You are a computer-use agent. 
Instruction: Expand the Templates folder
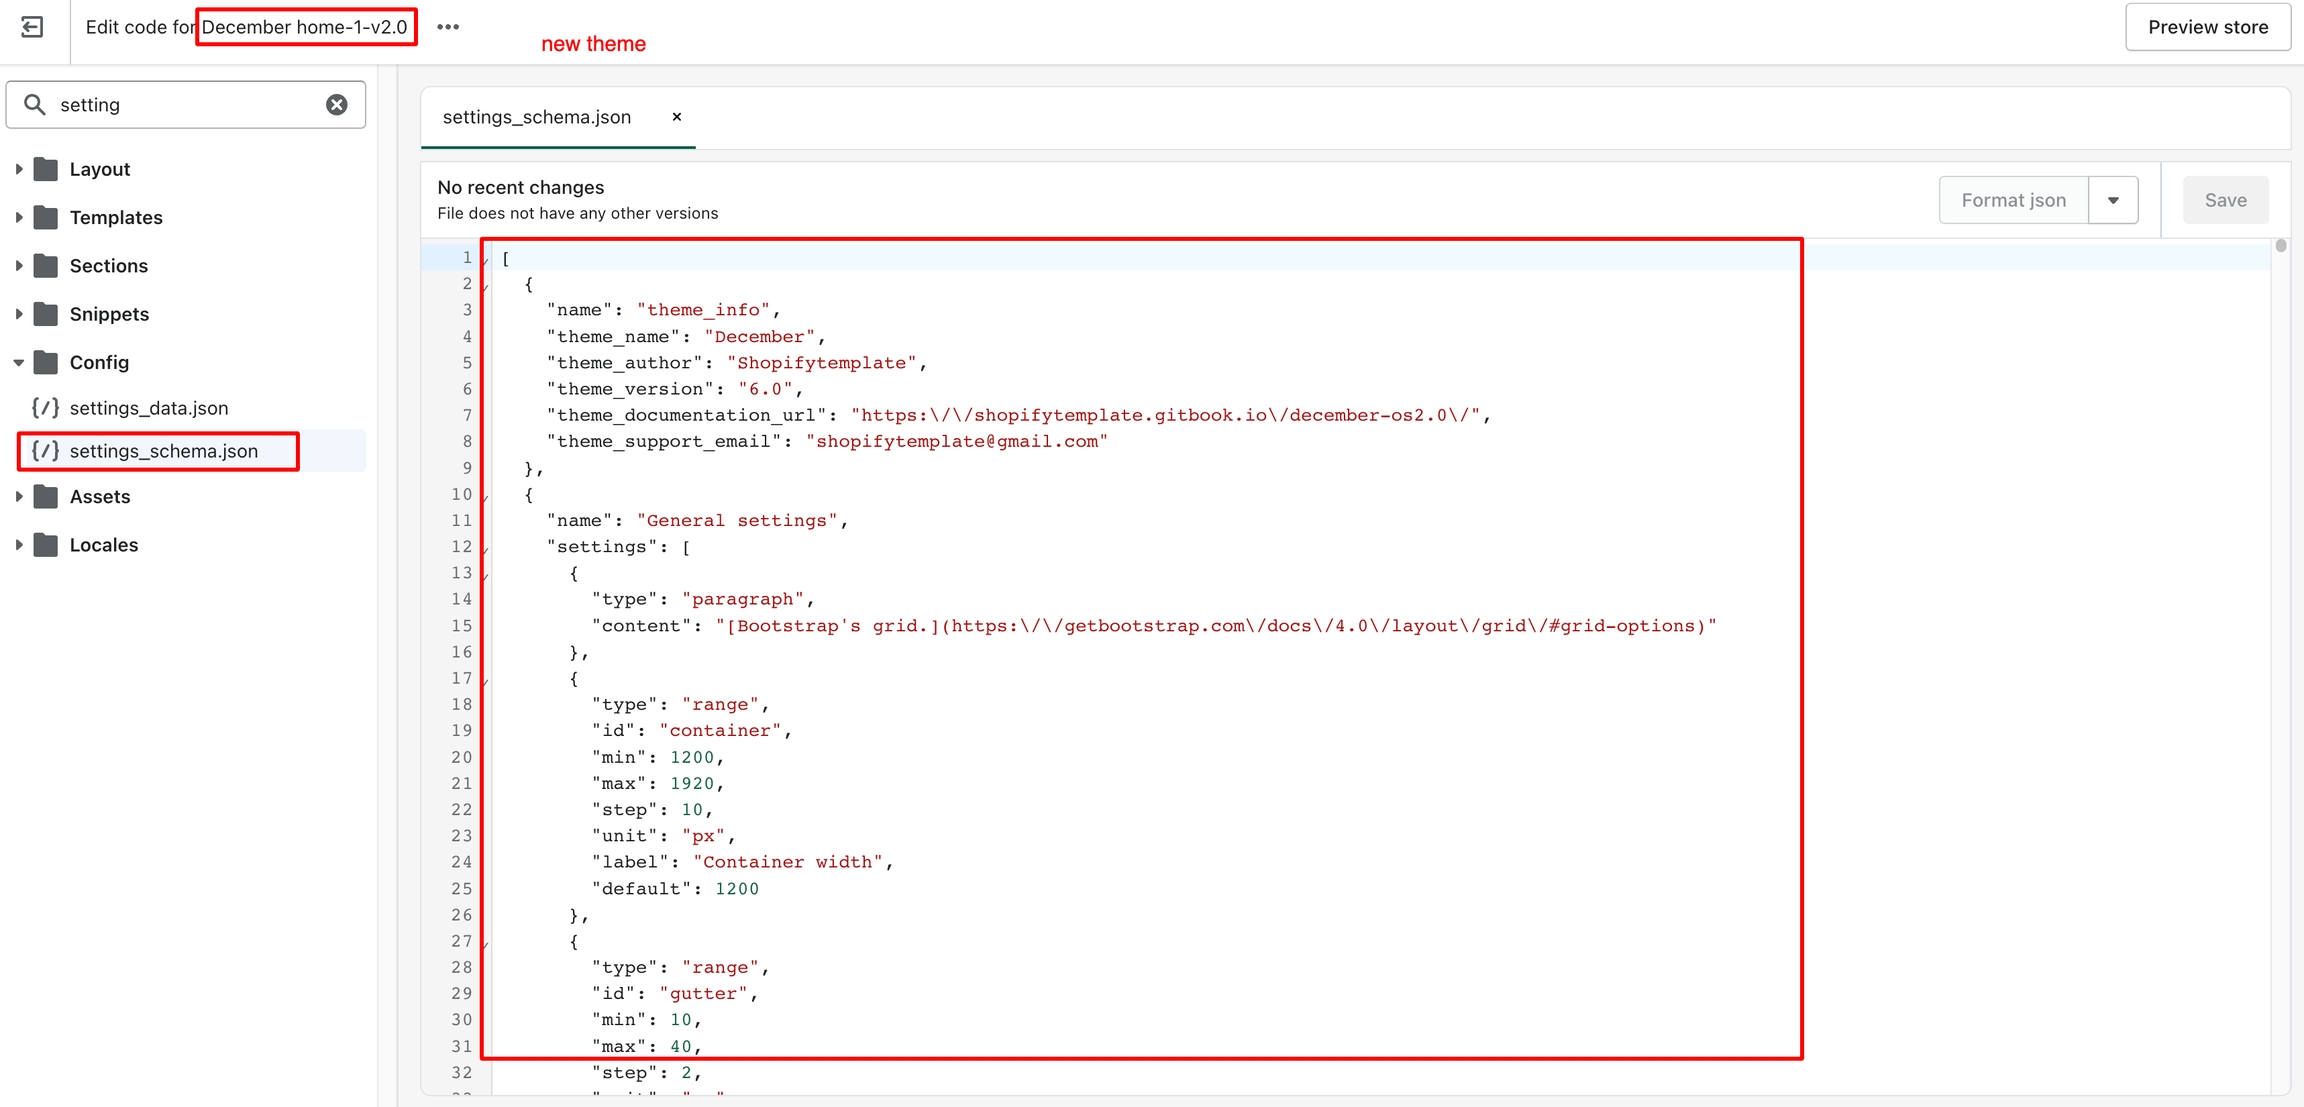pos(19,217)
